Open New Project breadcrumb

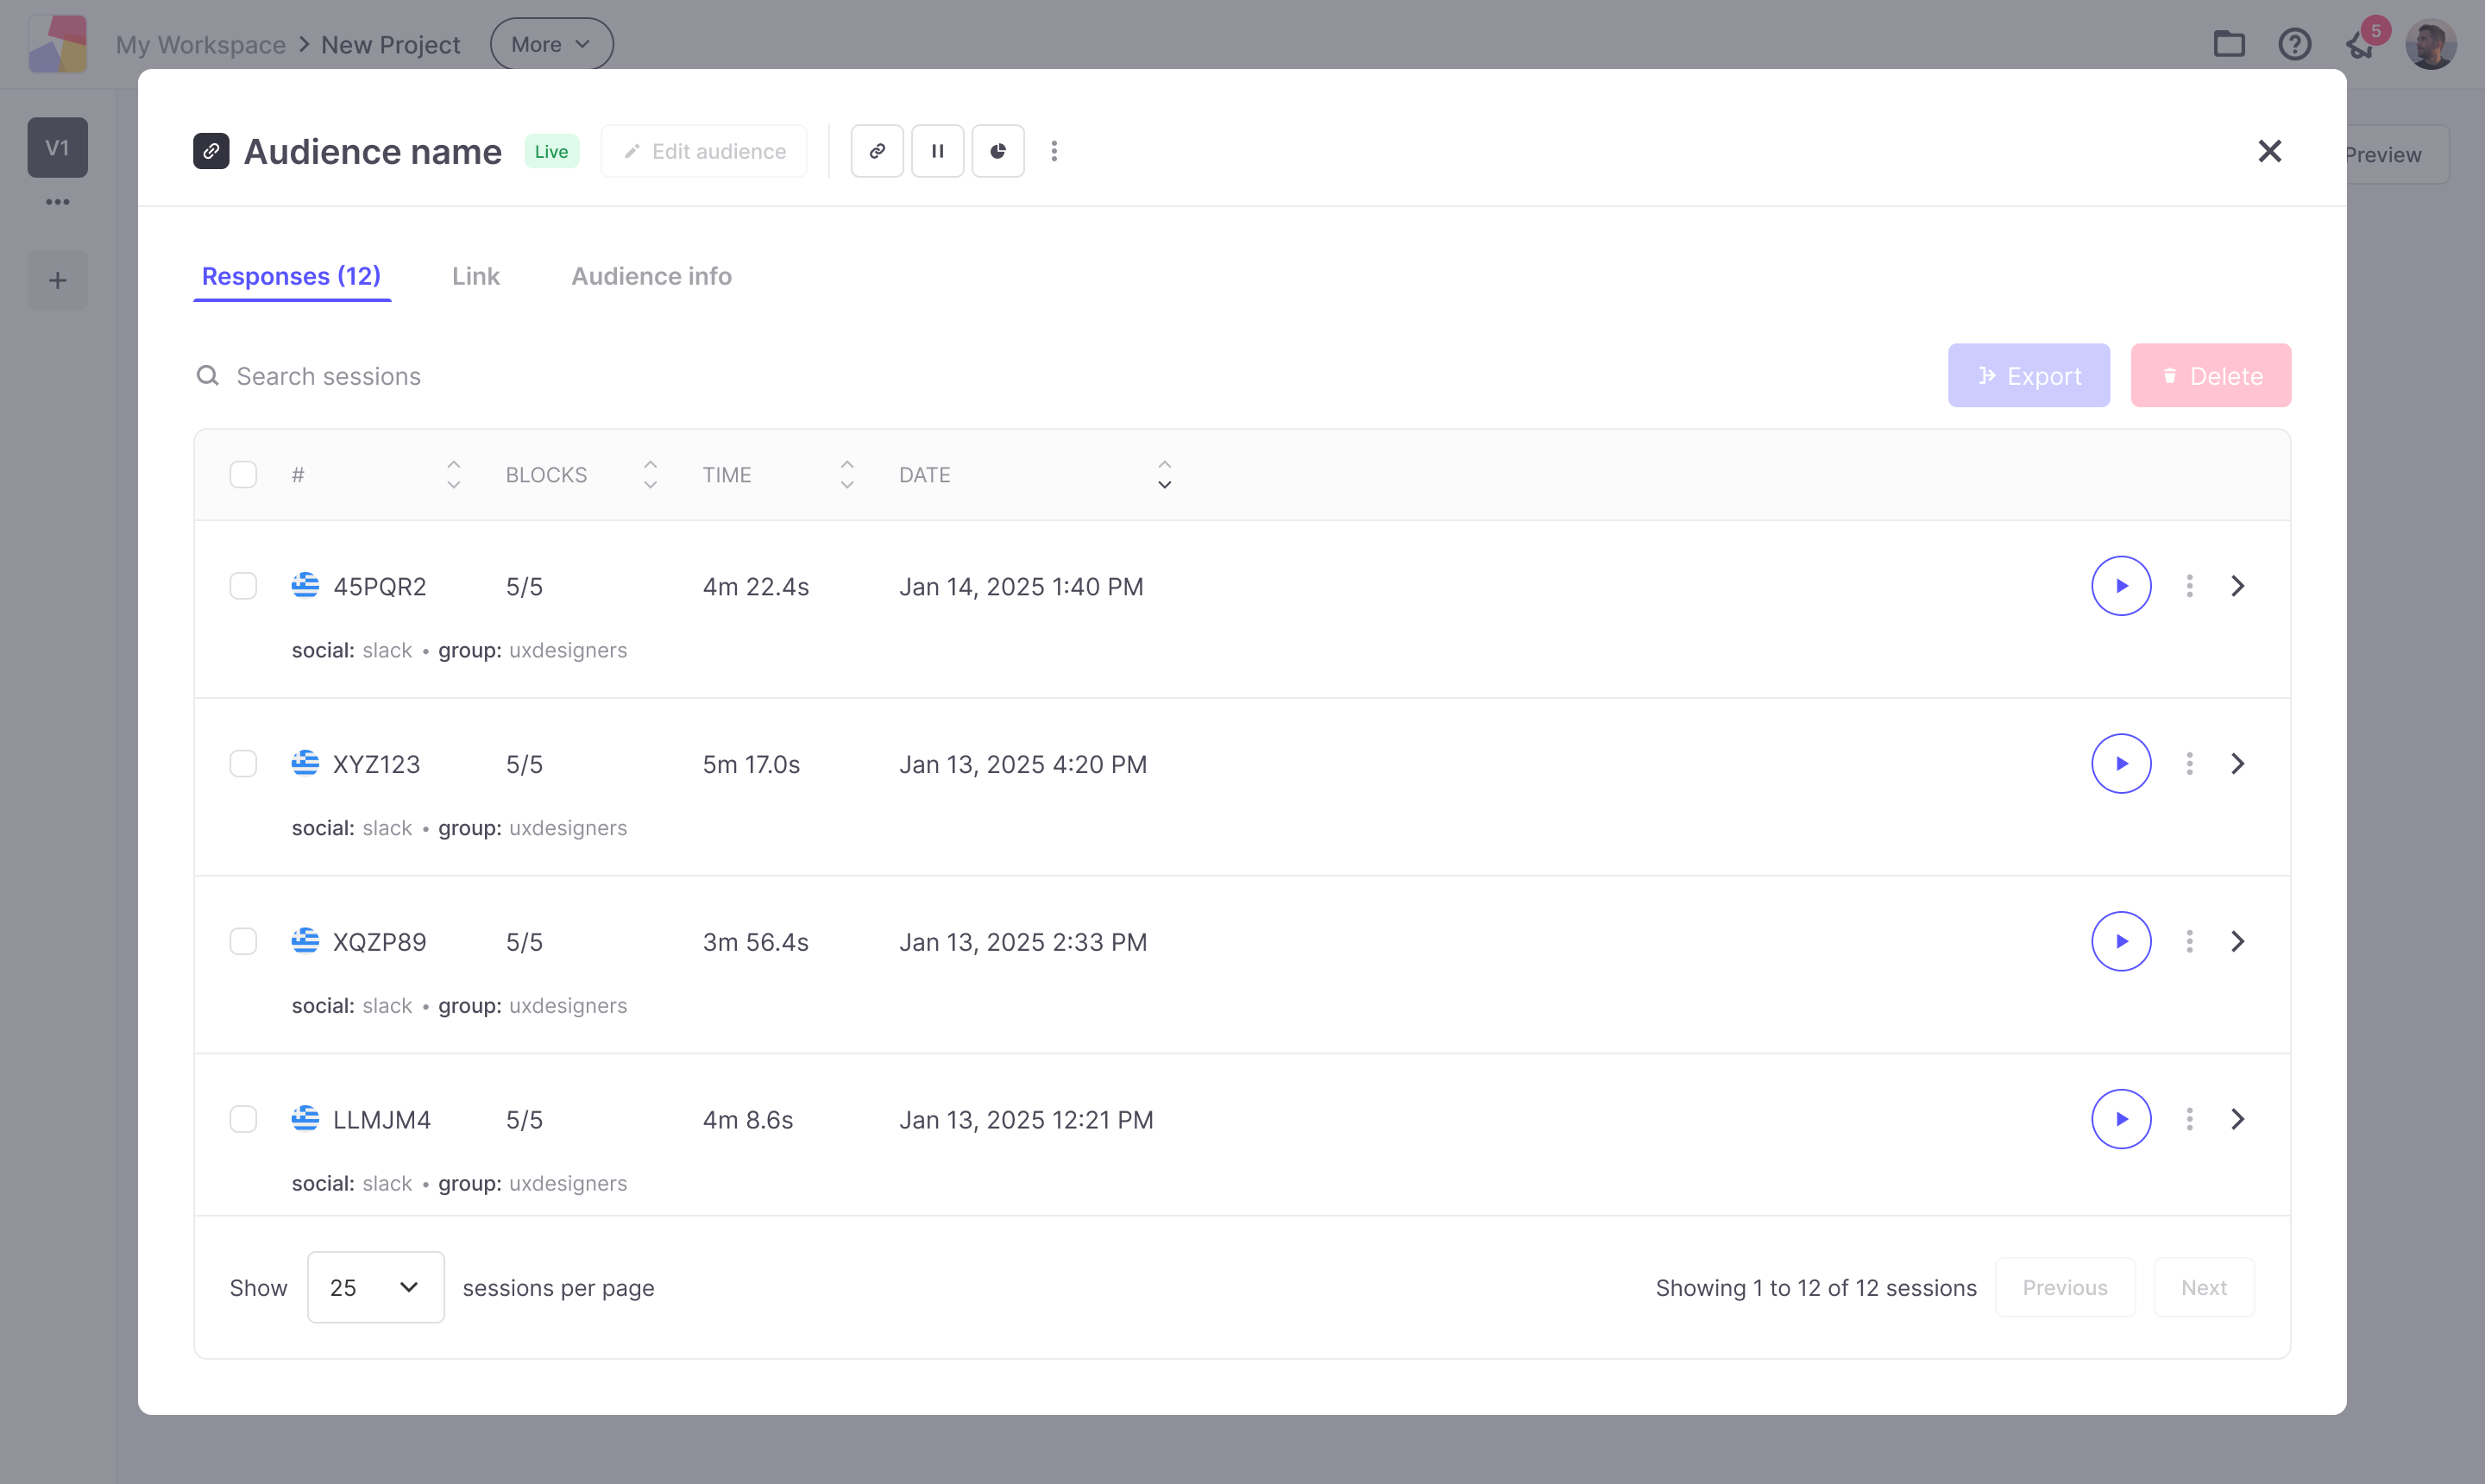click(x=391, y=45)
